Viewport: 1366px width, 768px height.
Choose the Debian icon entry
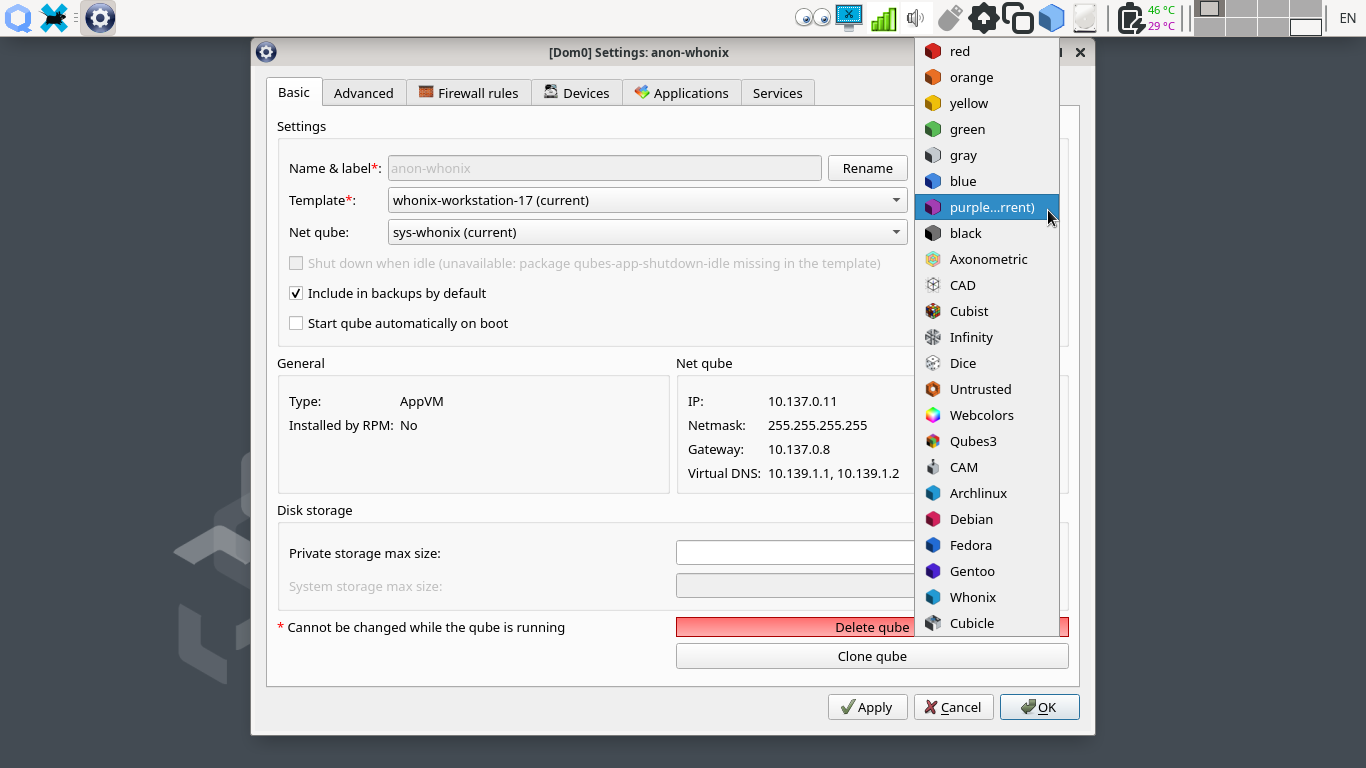[x=987, y=519]
